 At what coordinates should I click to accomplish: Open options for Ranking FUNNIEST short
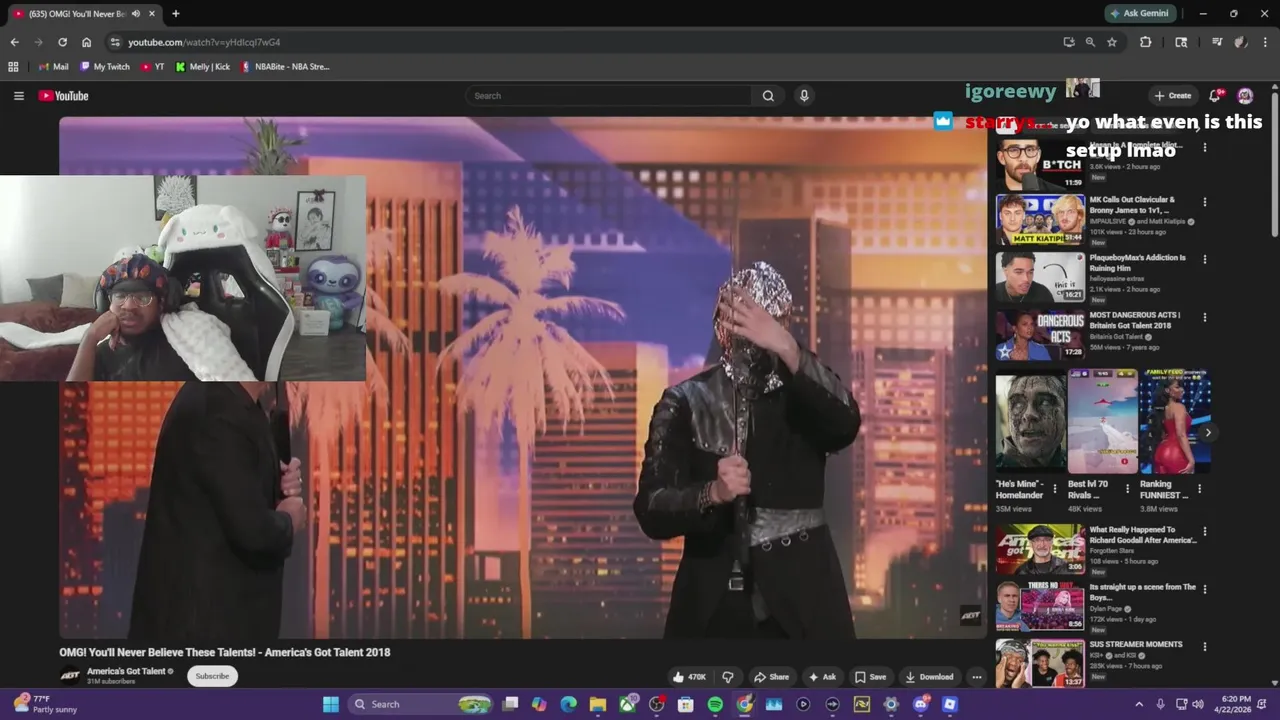click(1199, 489)
